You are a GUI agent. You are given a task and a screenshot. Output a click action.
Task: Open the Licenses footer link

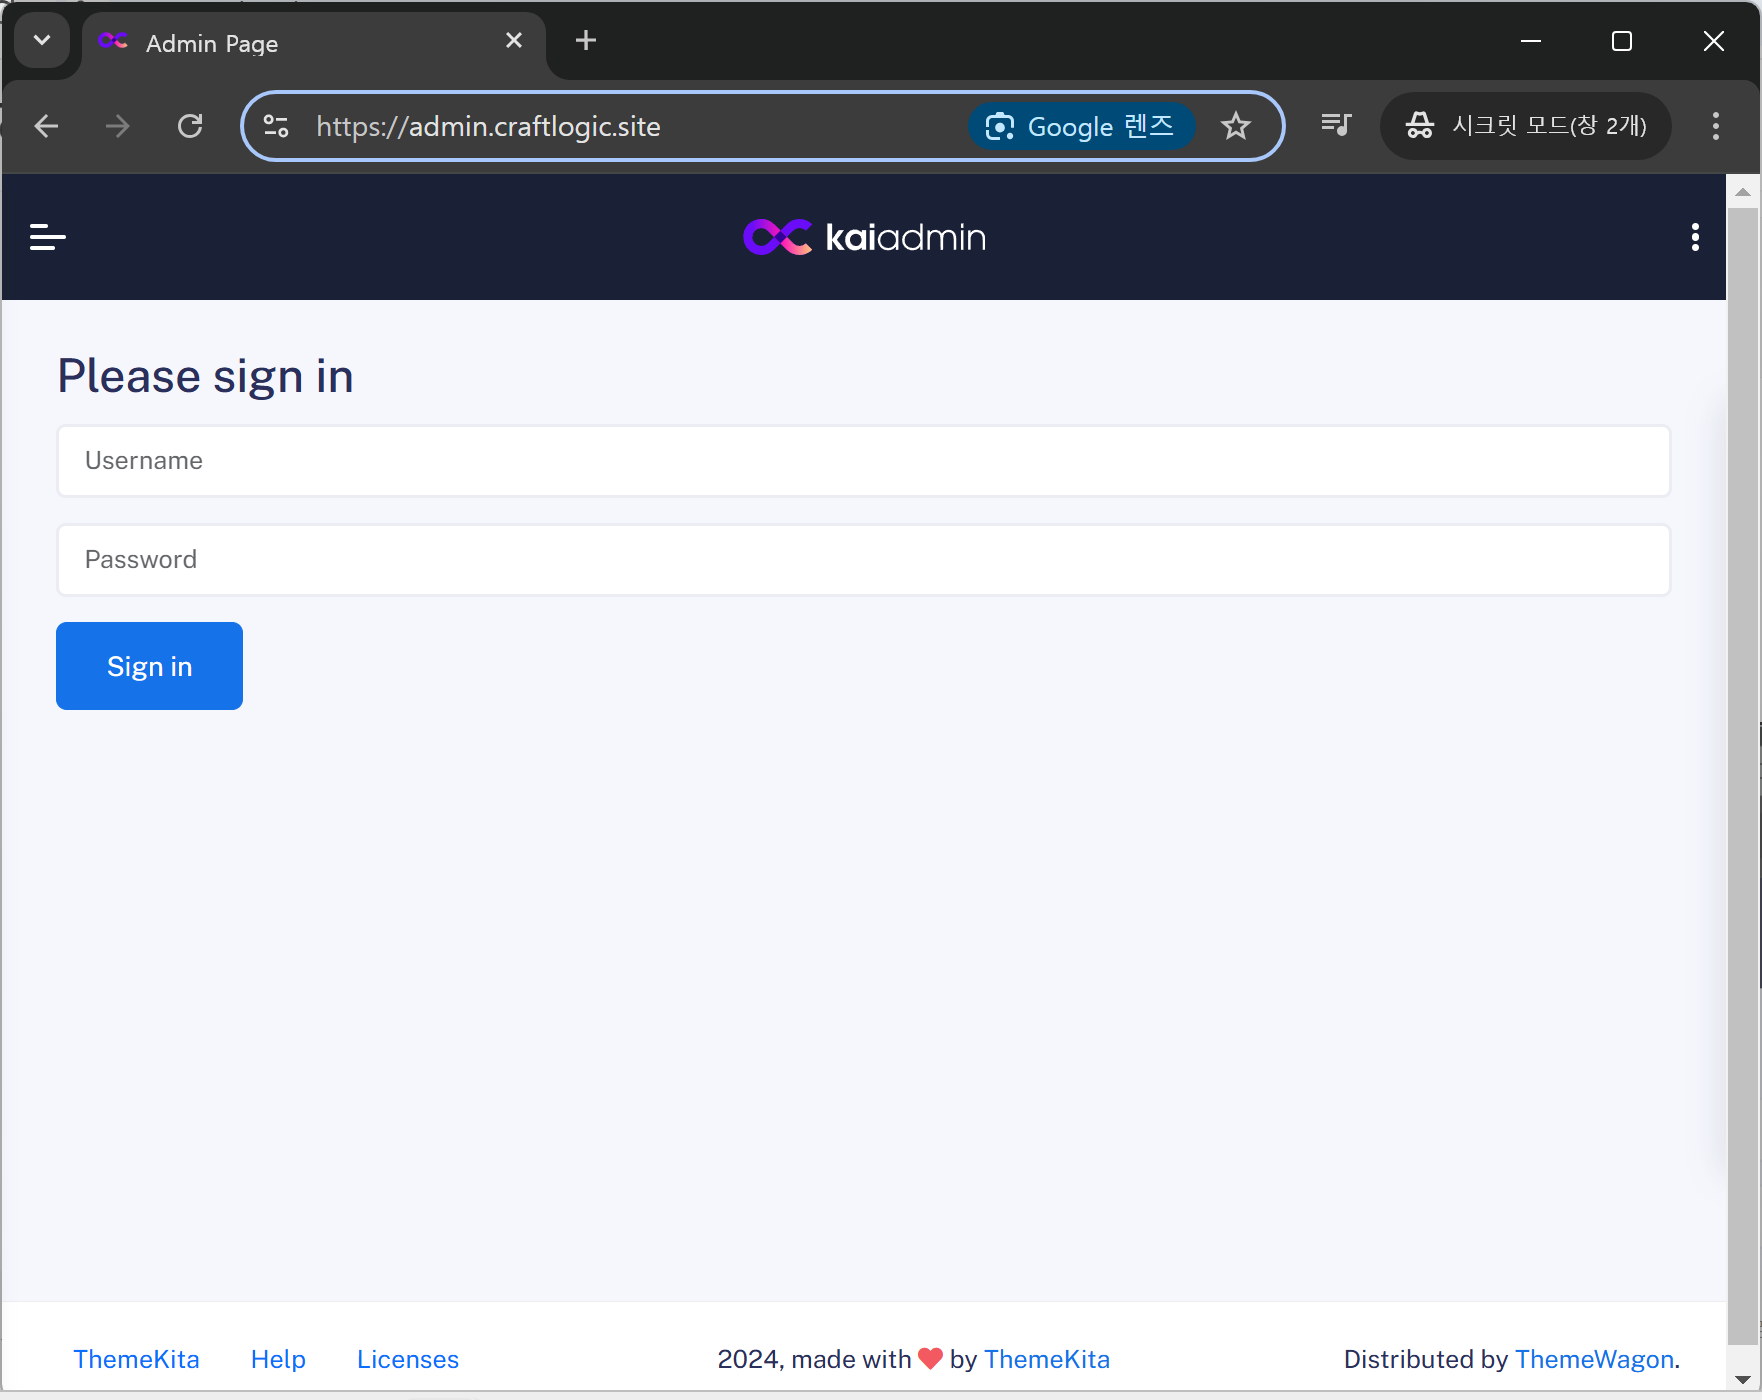[408, 1359]
